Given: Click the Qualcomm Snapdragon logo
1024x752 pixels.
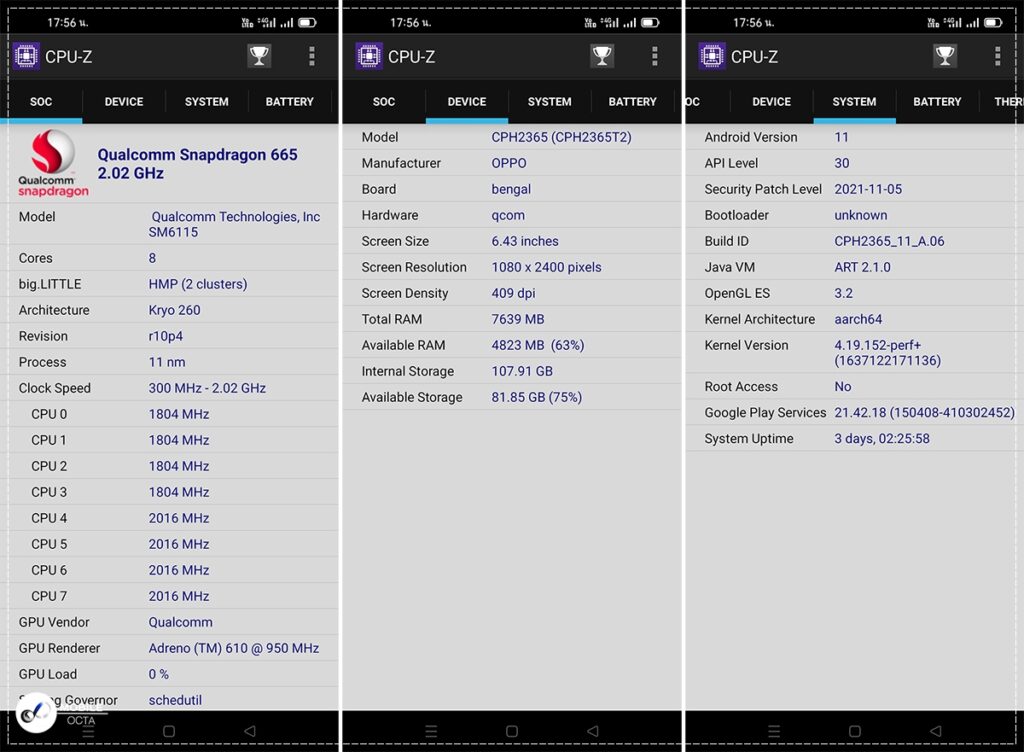Looking at the screenshot, I should (53, 163).
